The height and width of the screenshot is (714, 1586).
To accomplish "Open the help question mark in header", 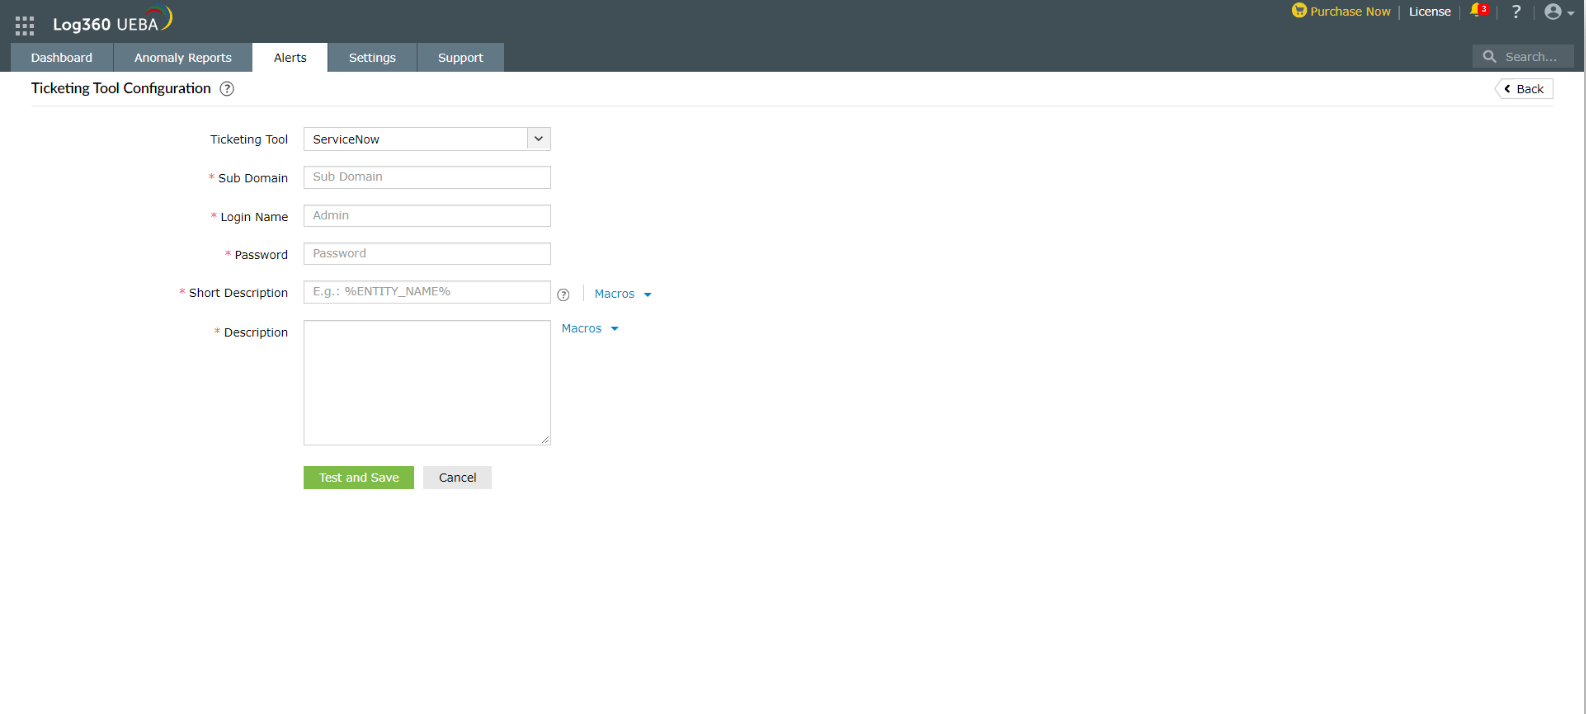I will click(1516, 12).
